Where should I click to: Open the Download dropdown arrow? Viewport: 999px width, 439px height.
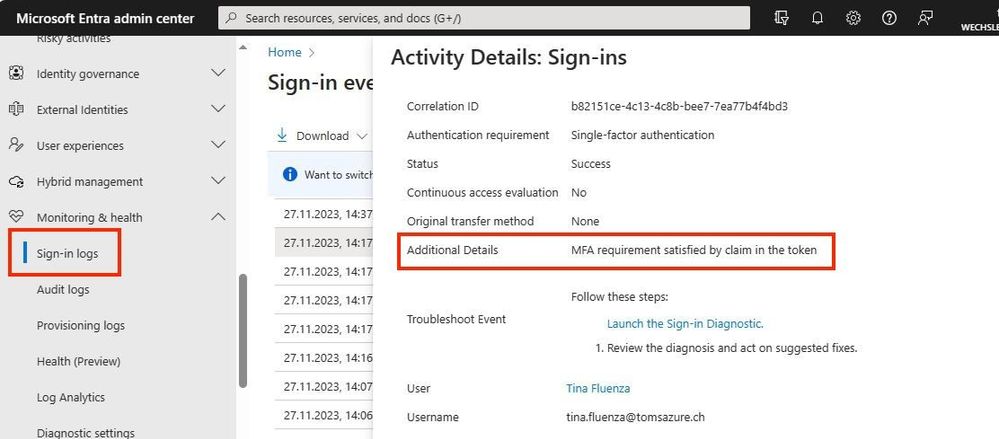tap(363, 136)
